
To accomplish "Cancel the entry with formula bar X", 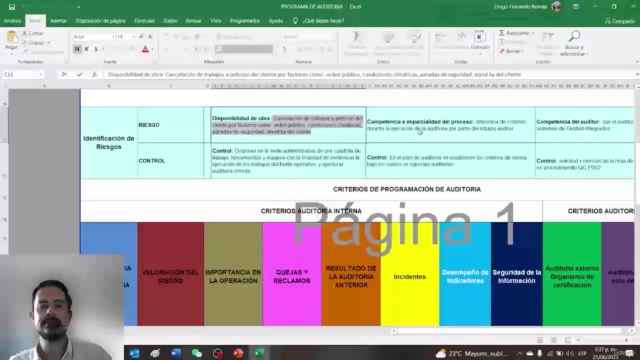I will tap(64, 75).
